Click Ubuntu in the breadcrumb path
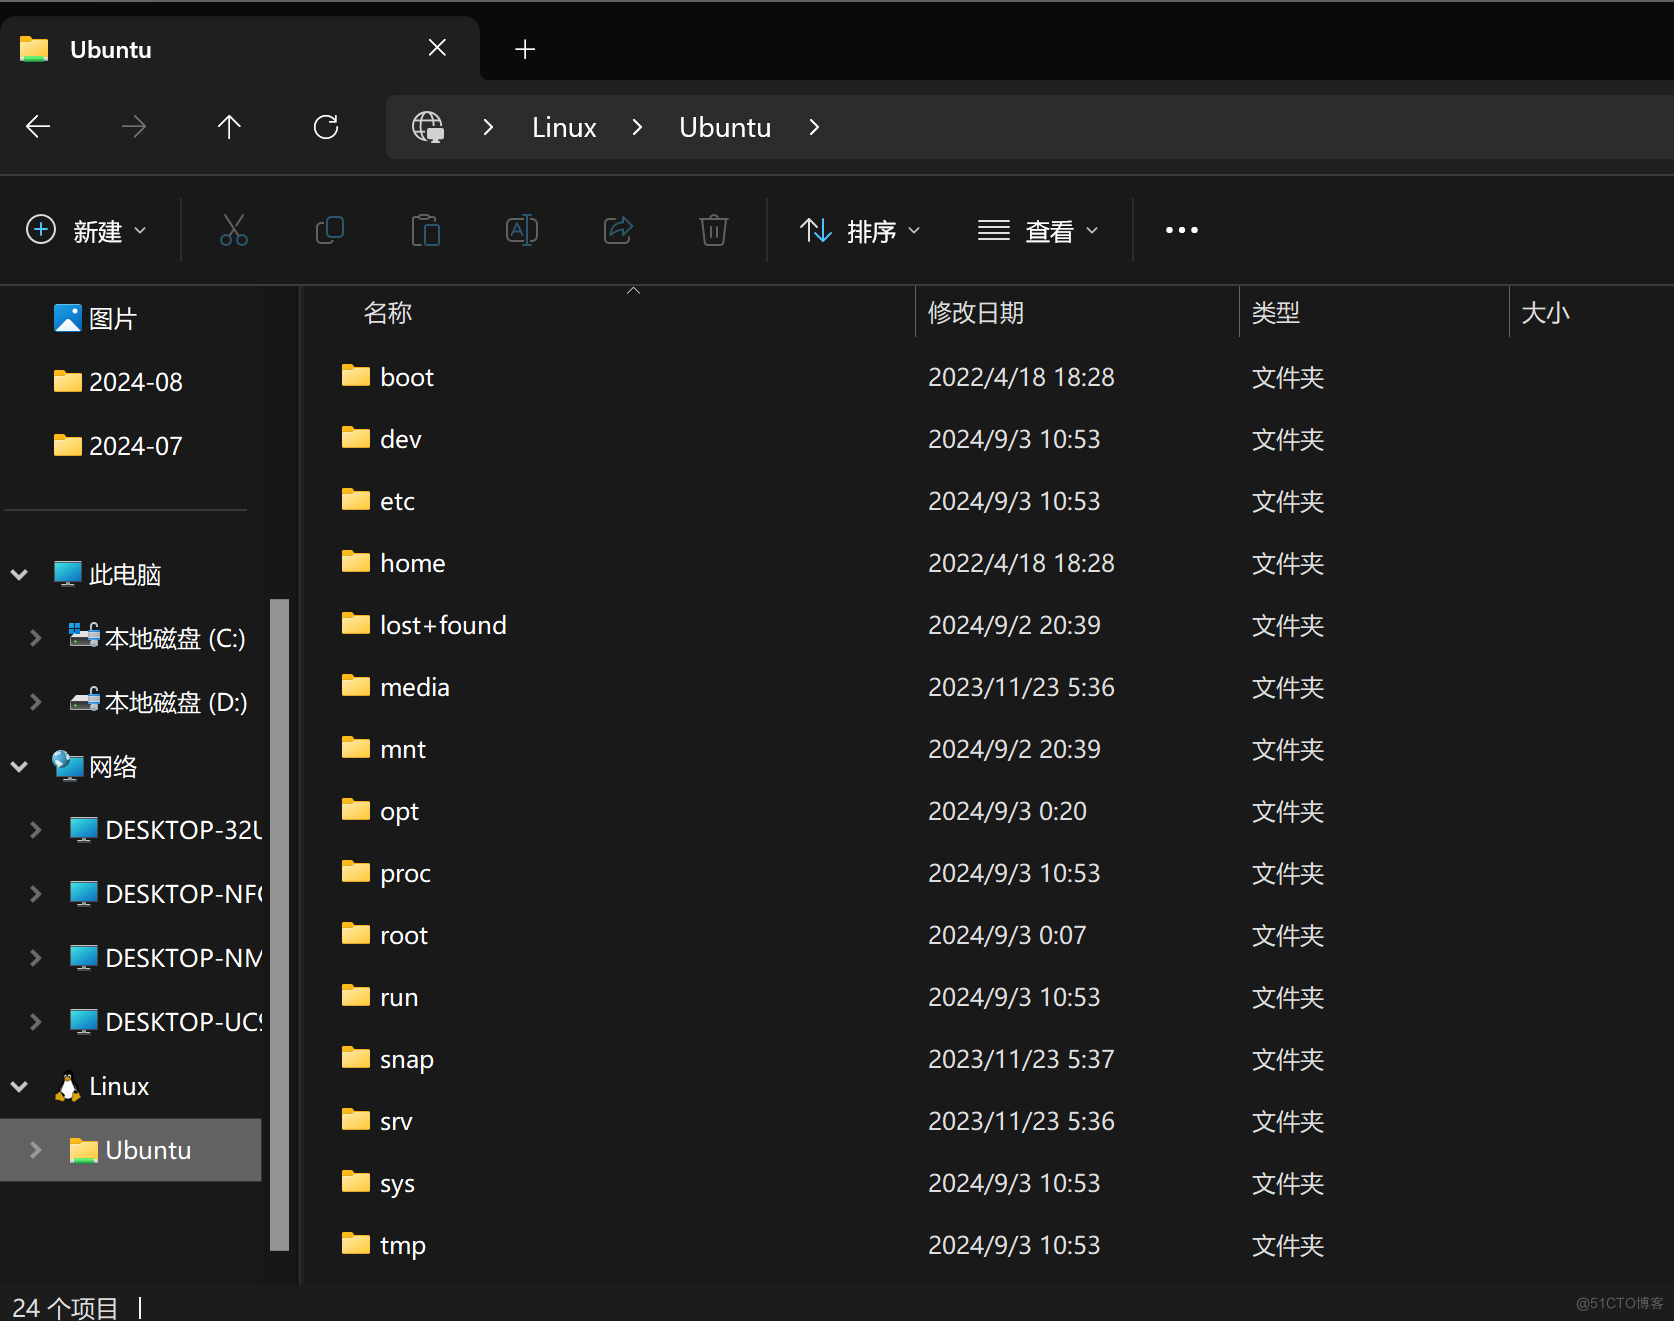 [x=725, y=128]
